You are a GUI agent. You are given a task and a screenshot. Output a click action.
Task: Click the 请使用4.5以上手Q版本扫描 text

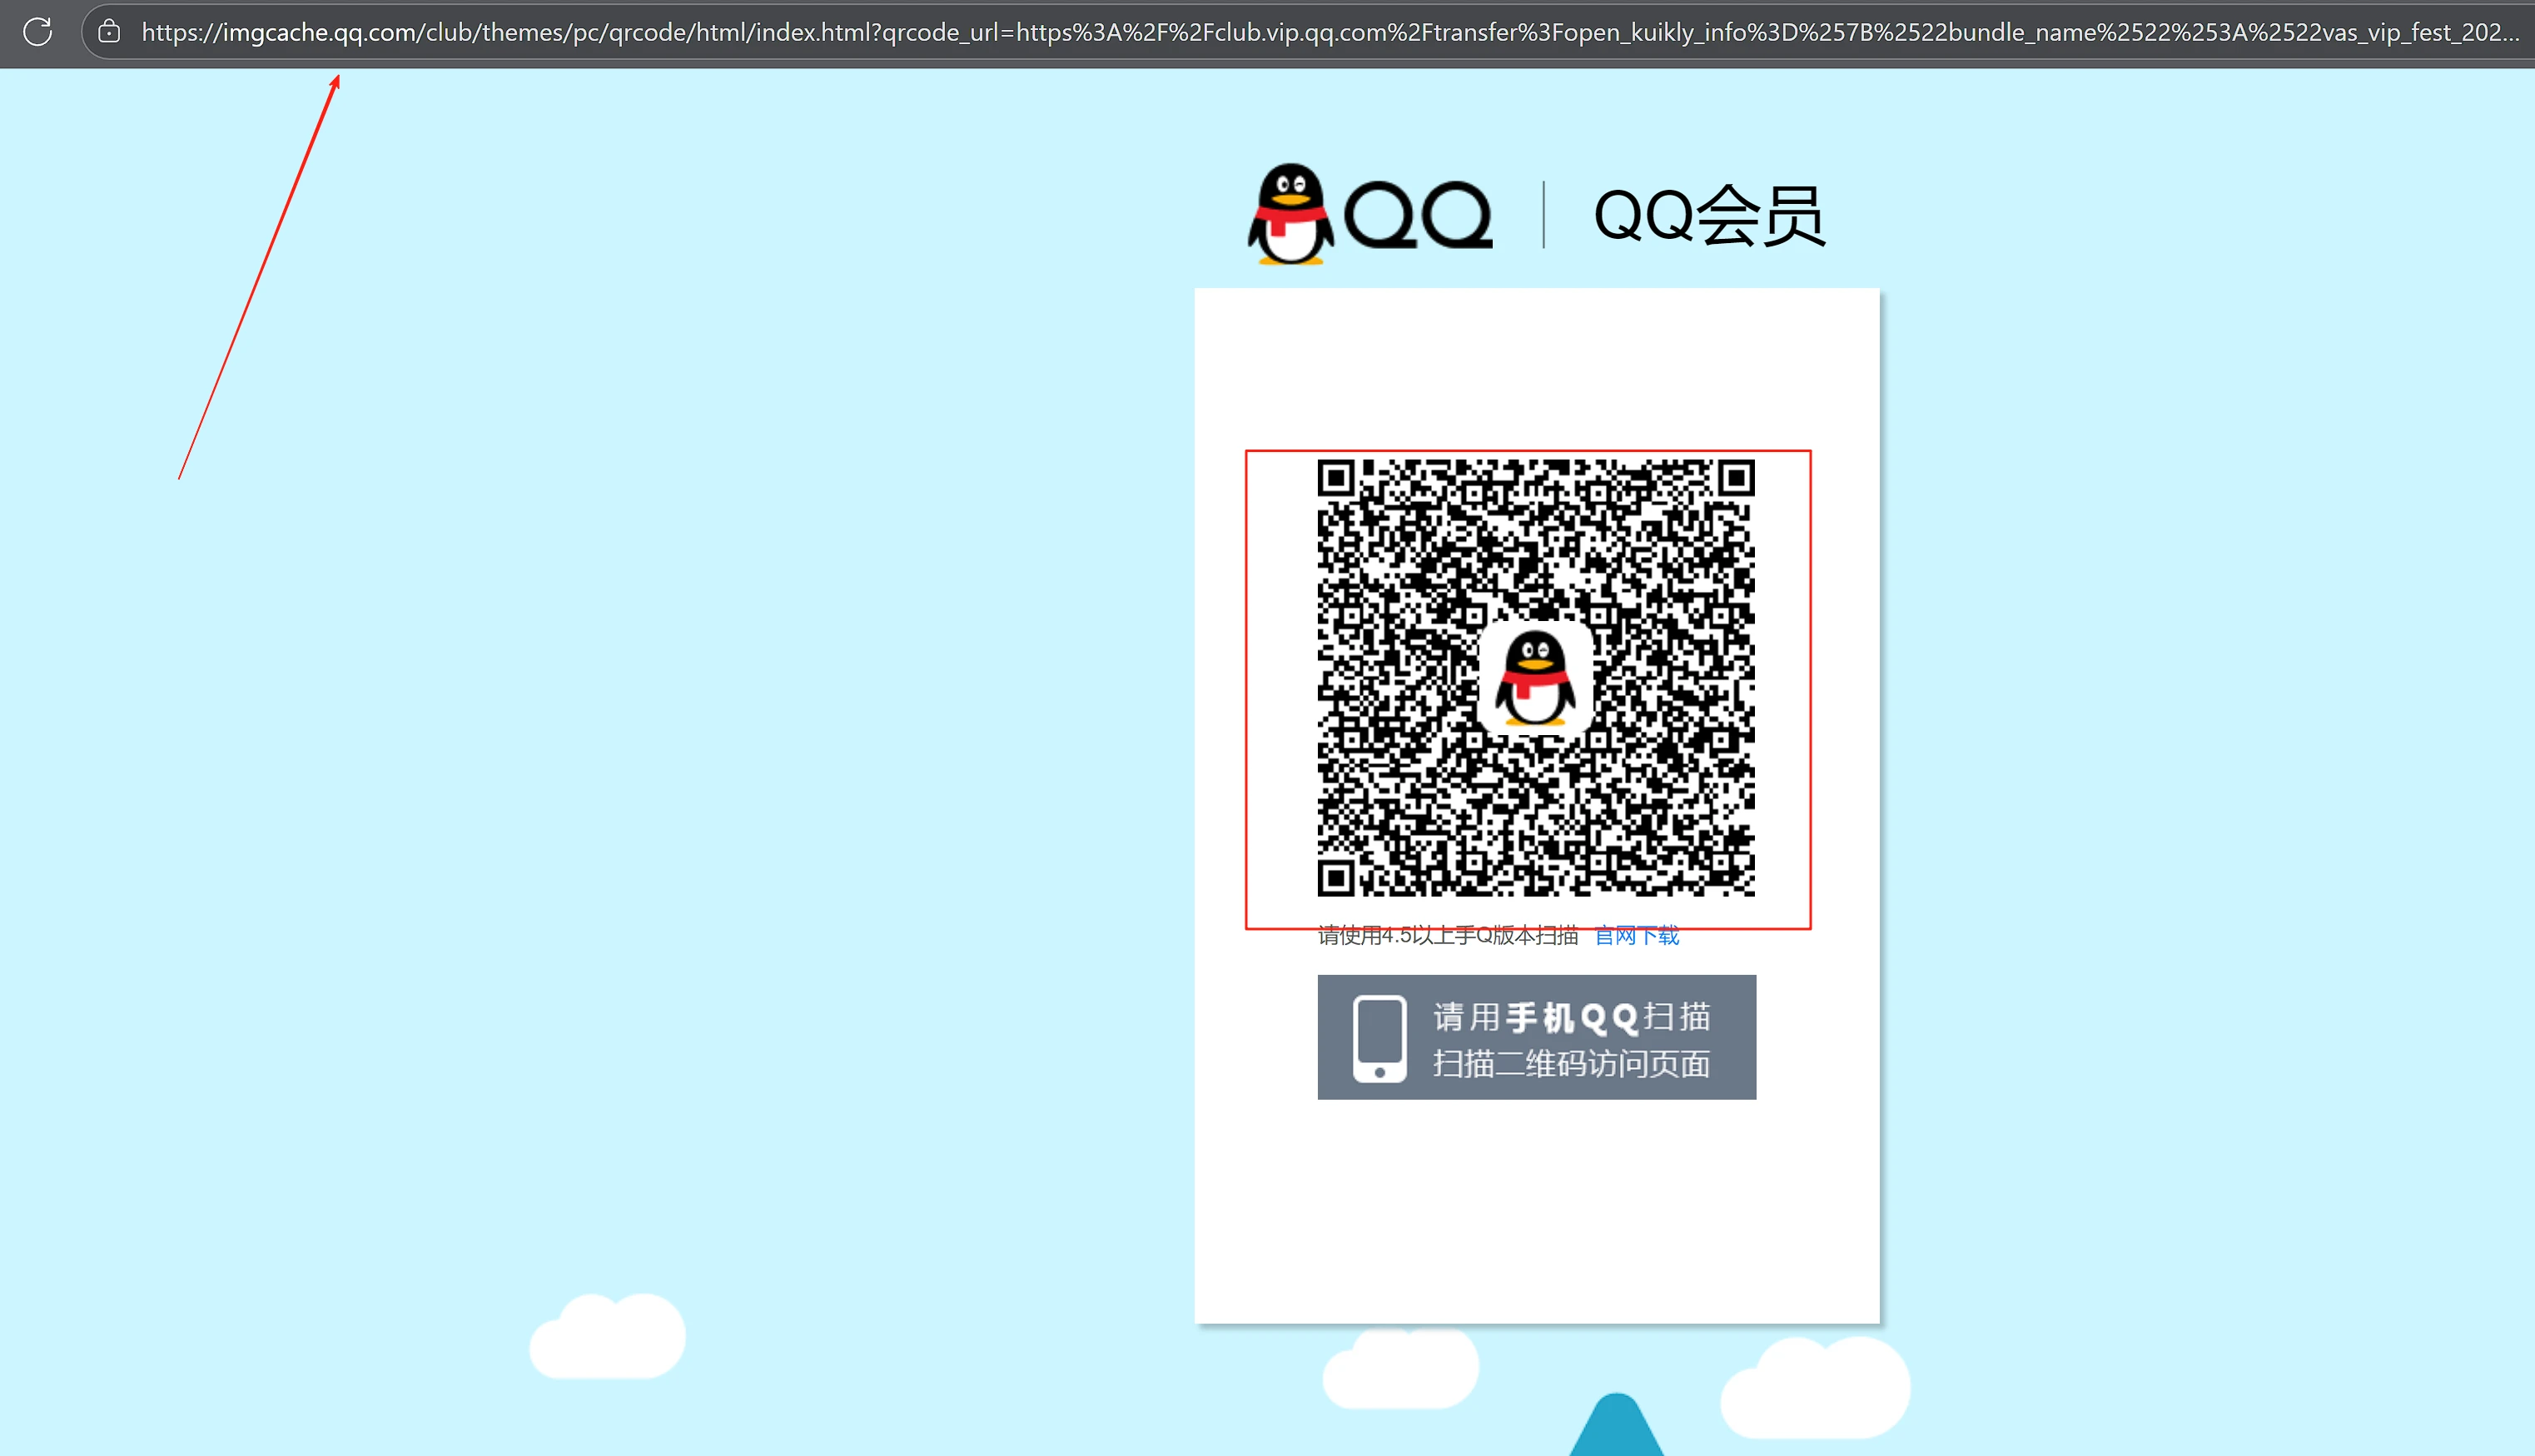[x=1447, y=935]
